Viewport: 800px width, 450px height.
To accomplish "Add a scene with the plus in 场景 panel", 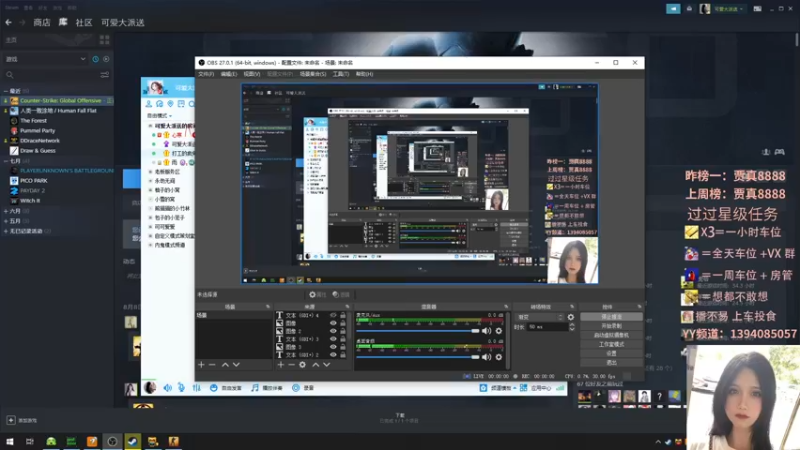I will click(x=201, y=365).
